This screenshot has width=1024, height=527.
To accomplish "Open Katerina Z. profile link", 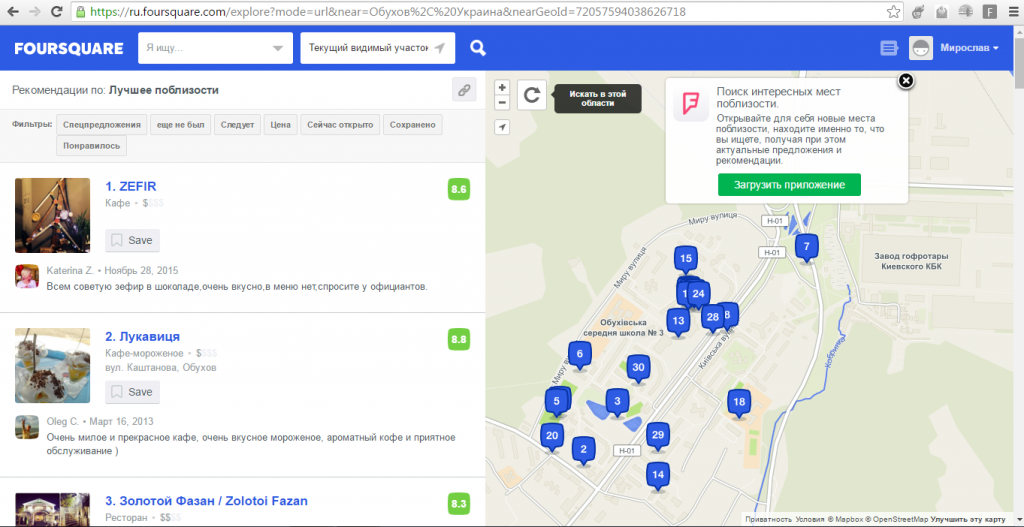I will 71,270.
